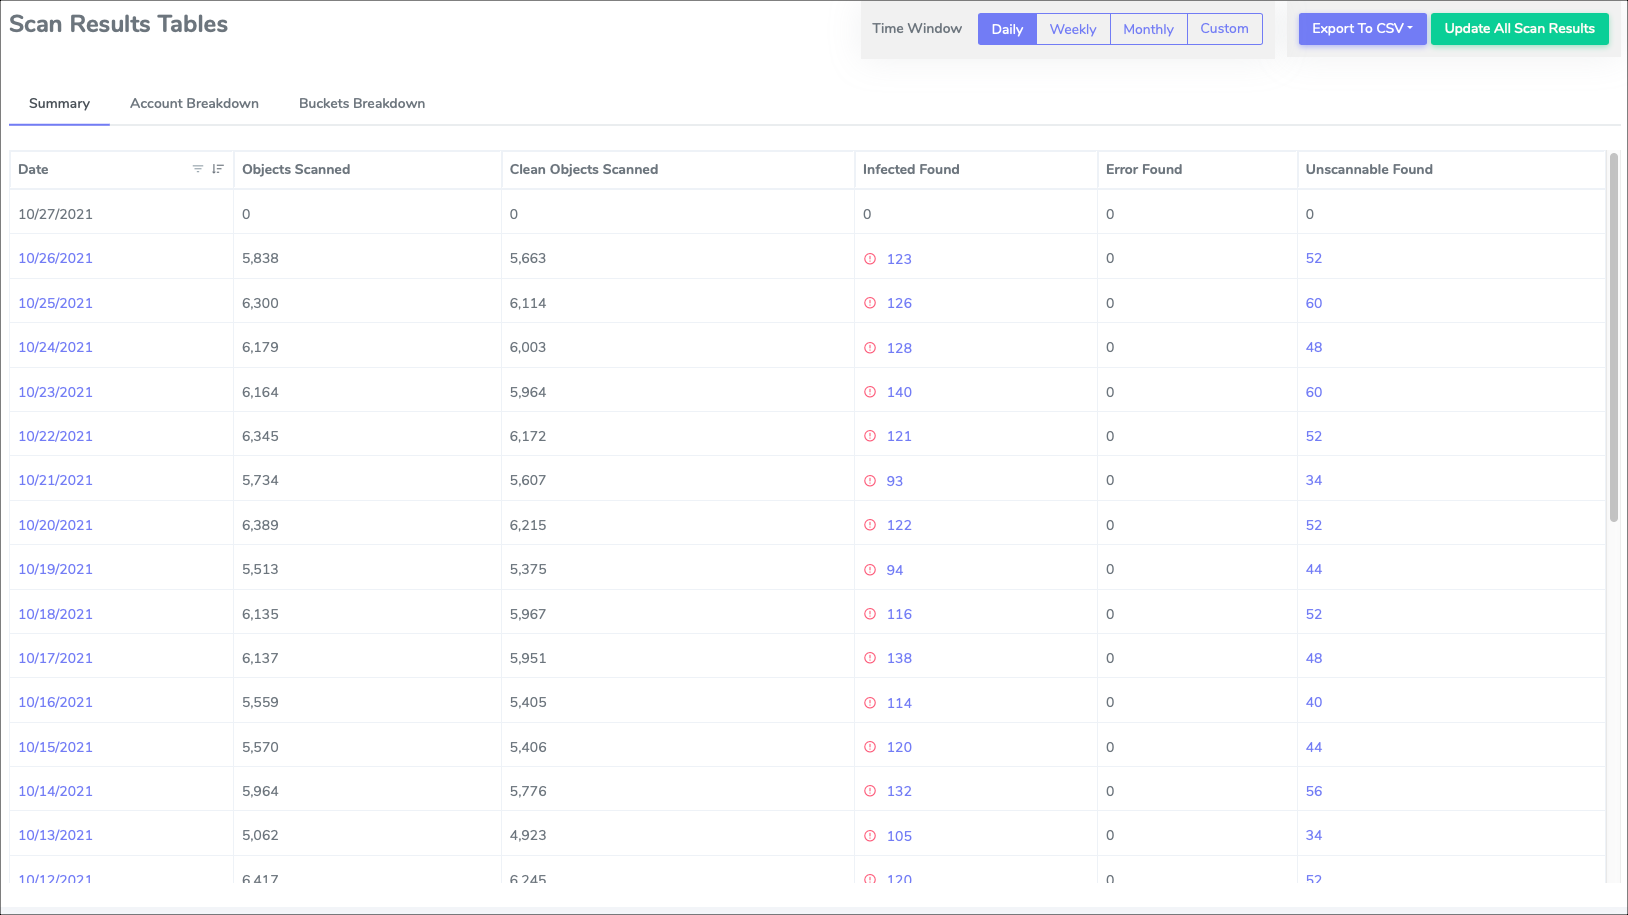Open the Buckets Breakdown tab
The image size is (1628, 915).
point(362,103)
